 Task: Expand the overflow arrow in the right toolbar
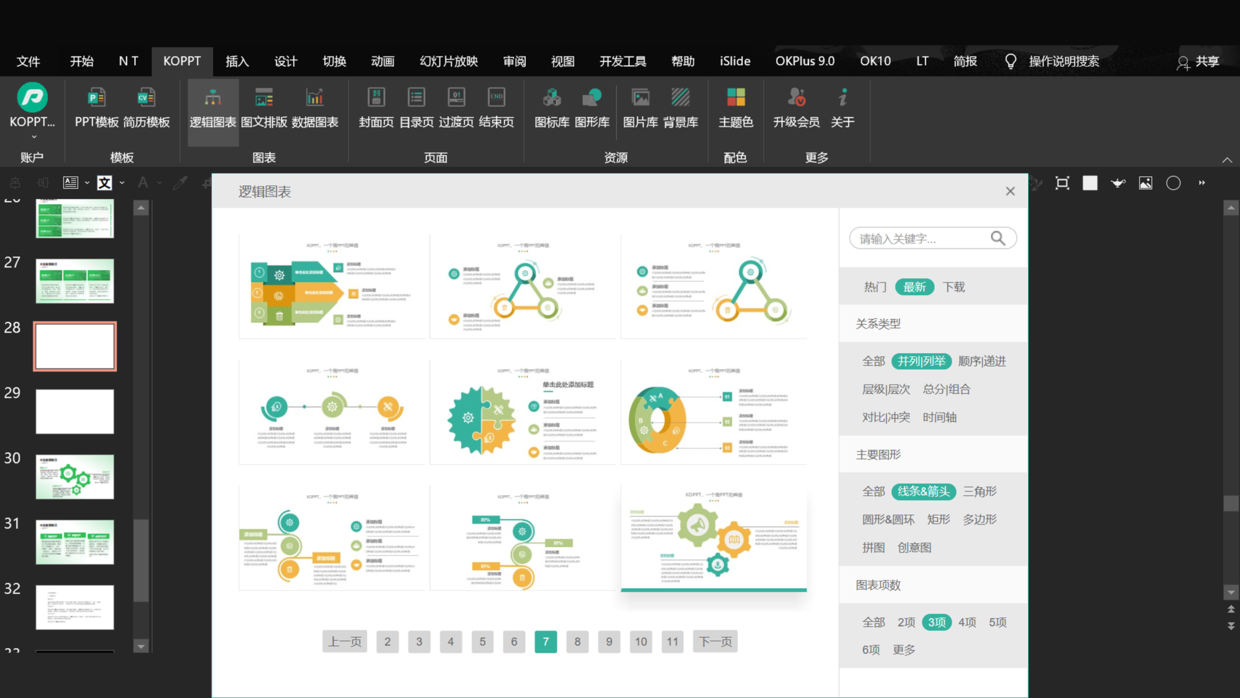tap(1202, 183)
